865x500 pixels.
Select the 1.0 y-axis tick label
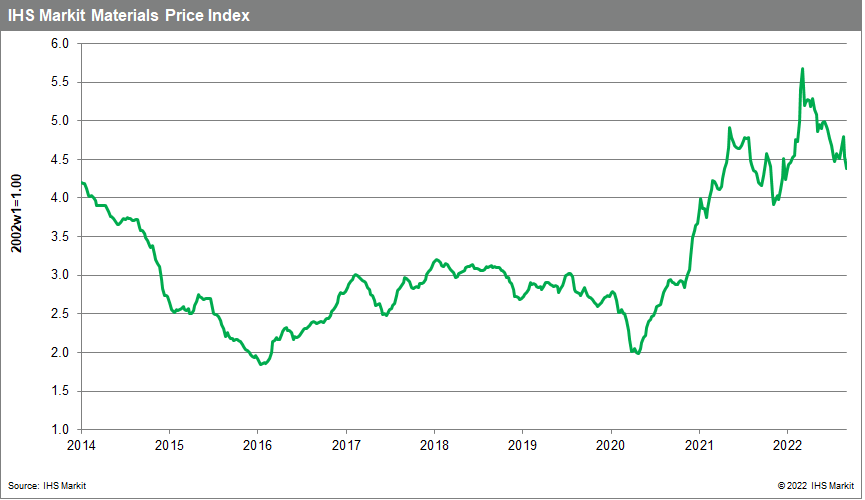(x=59, y=430)
